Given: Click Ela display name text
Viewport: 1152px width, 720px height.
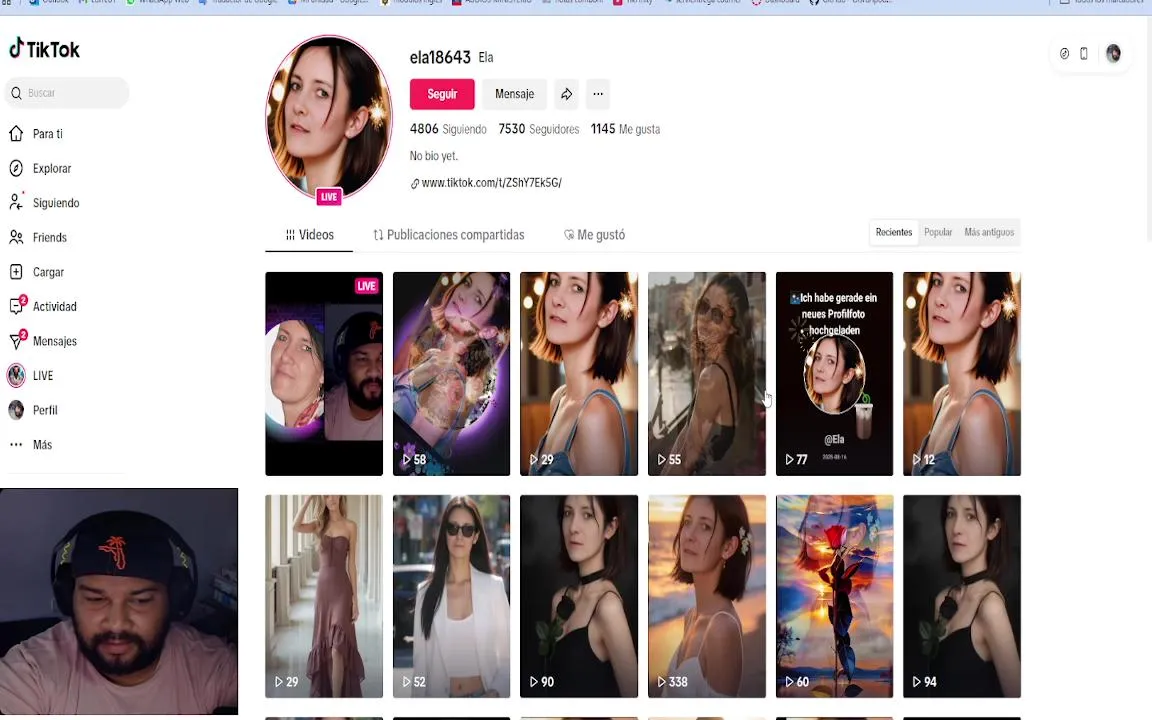Looking at the screenshot, I should pos(486,57).
